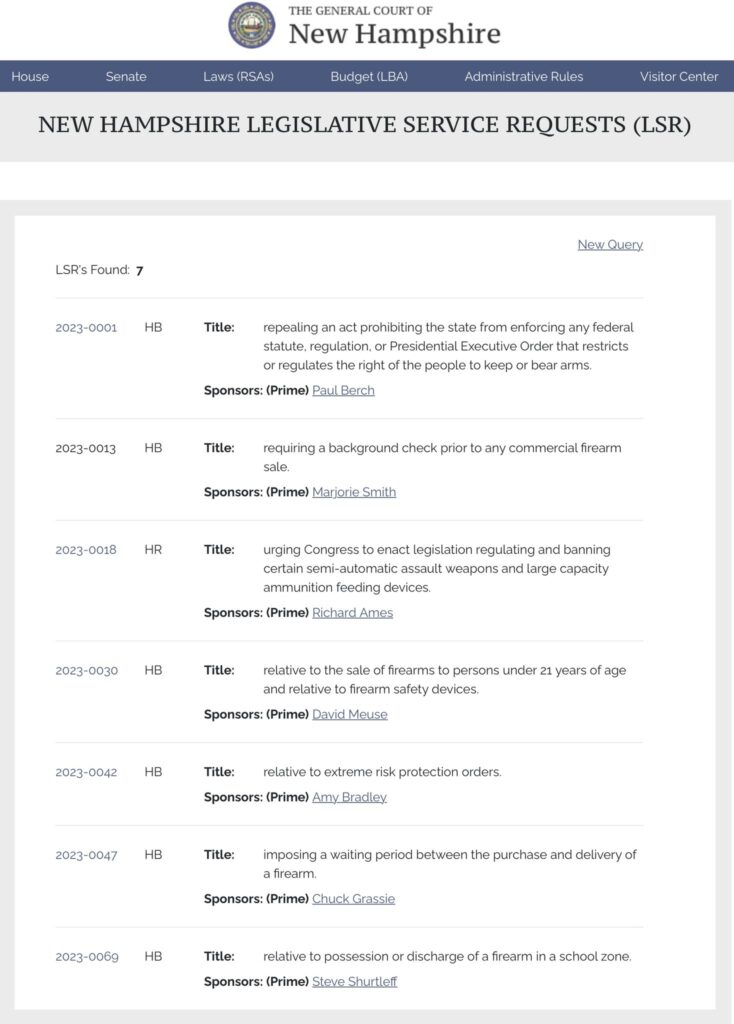Open sponsor David Meuse's page

[x=349, y=714]
